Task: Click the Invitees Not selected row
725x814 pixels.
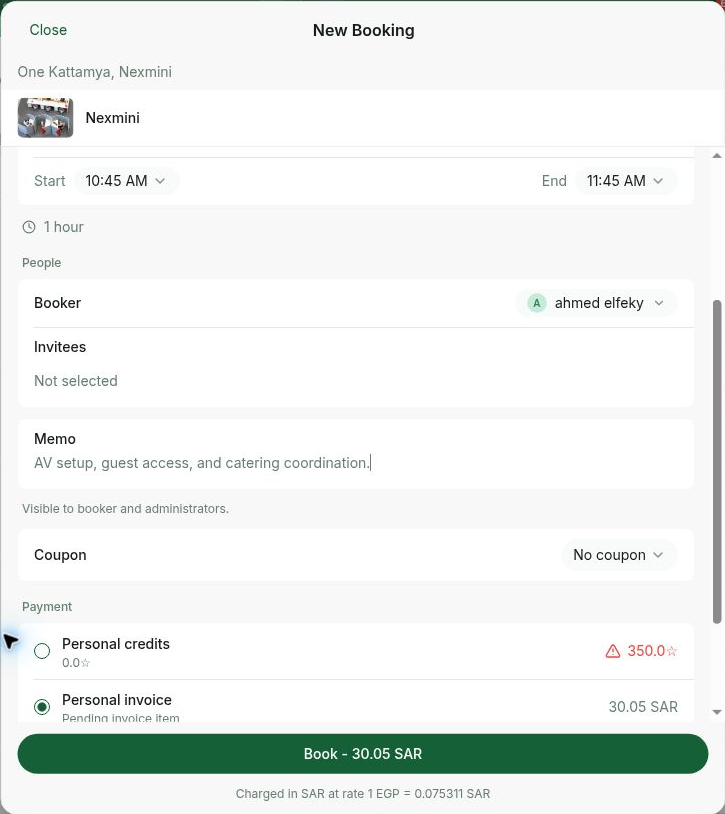Action: (356, 368)
